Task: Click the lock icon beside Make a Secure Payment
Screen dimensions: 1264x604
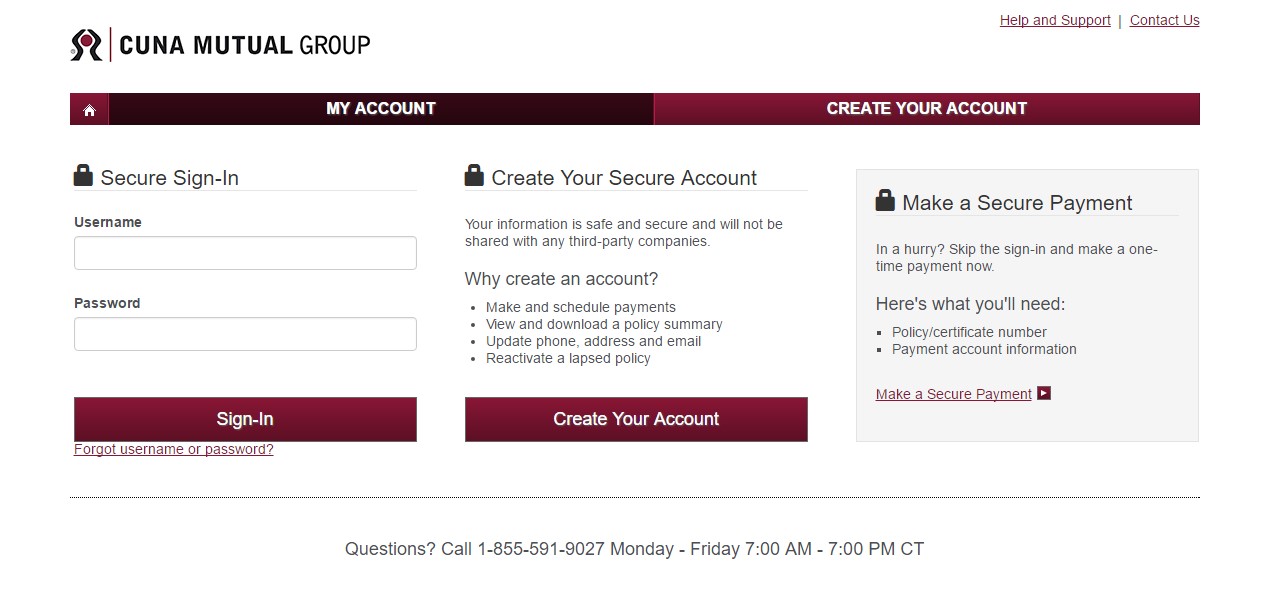Action: click(x=885, y=199)
